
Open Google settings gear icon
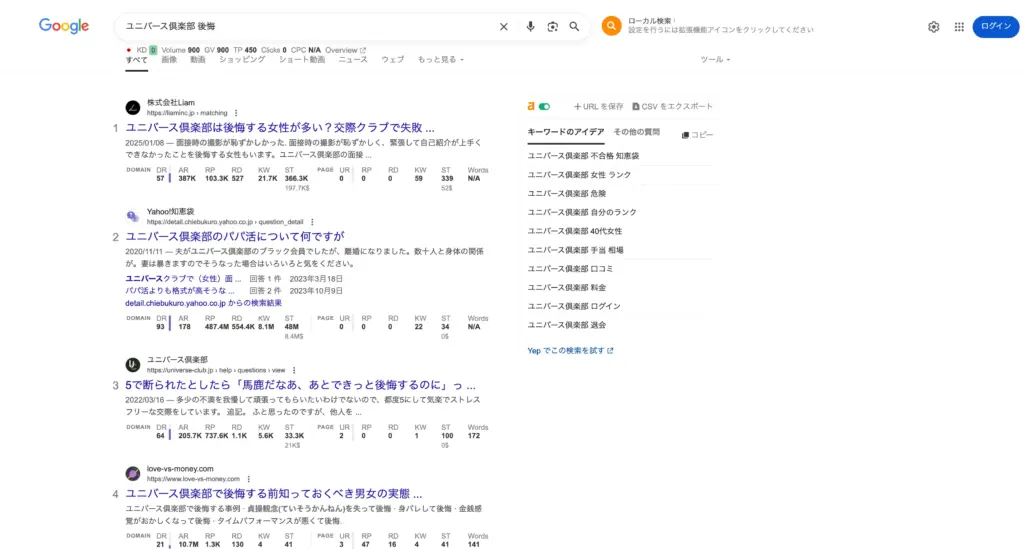933,27
